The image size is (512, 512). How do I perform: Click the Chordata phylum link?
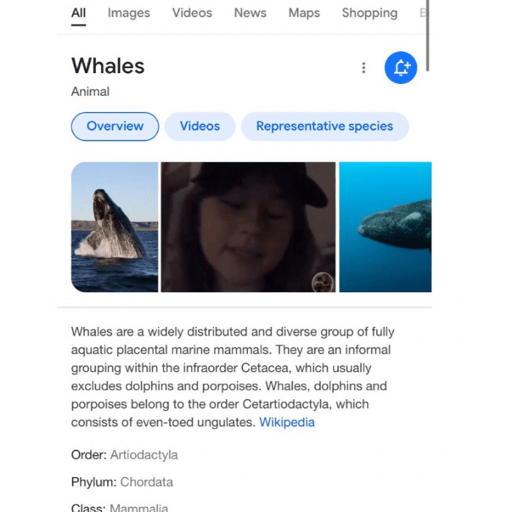[x=147, y=482]
